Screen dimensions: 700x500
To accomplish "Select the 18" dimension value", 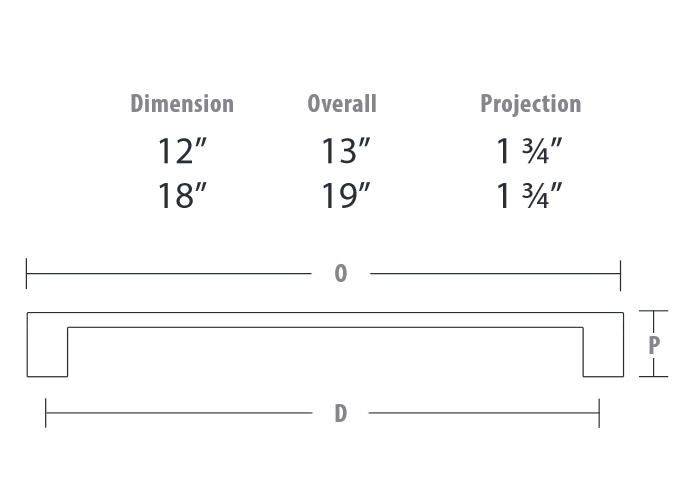I will coord(183,196).
